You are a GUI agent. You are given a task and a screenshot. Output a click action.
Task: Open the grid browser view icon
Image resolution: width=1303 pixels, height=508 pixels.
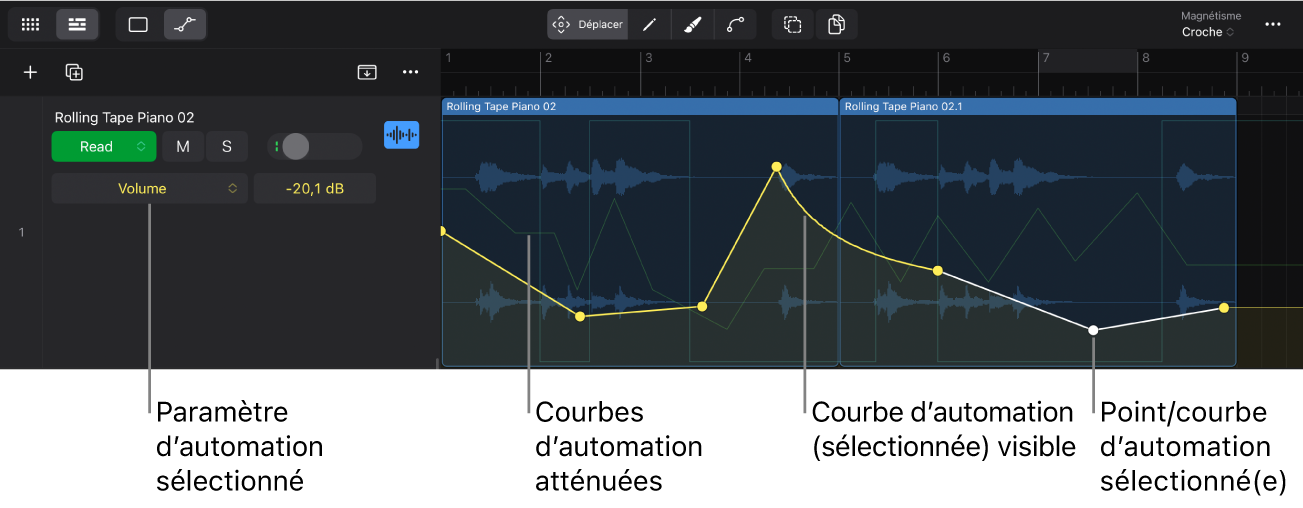31,24
